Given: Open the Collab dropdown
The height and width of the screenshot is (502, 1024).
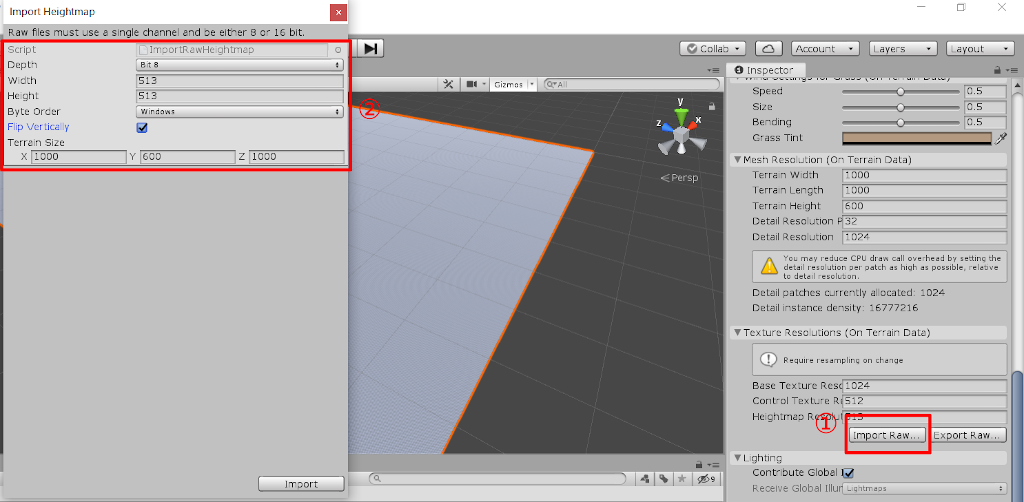Looking at the screenshot, I should (712, 48).
